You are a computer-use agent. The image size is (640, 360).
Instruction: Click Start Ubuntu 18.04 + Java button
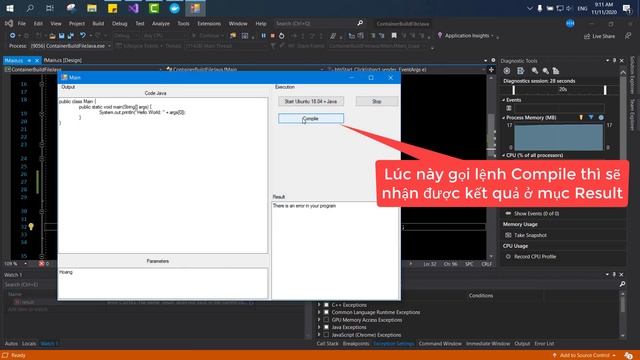[311, 101]
